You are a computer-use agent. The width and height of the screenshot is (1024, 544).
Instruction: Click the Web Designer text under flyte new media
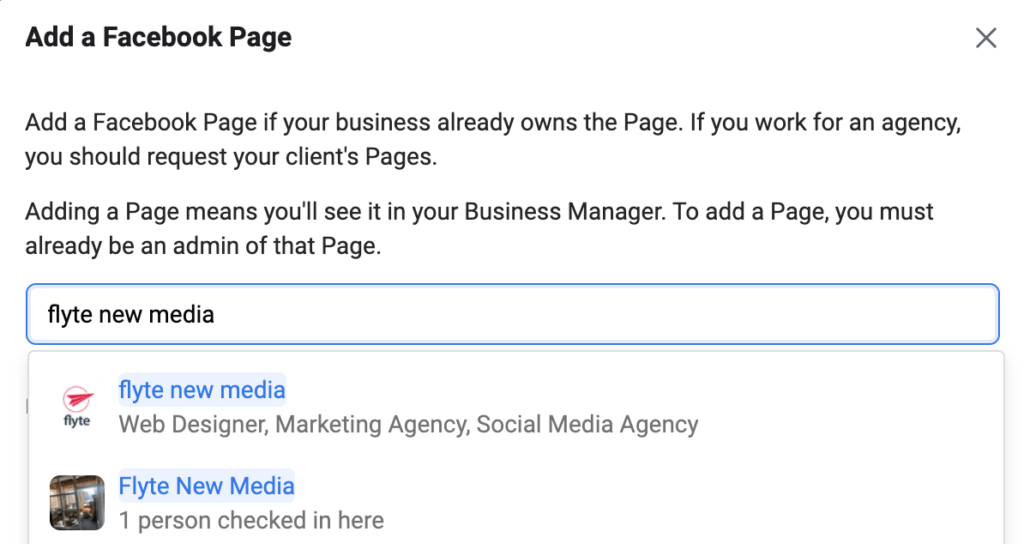coord(193,424)
